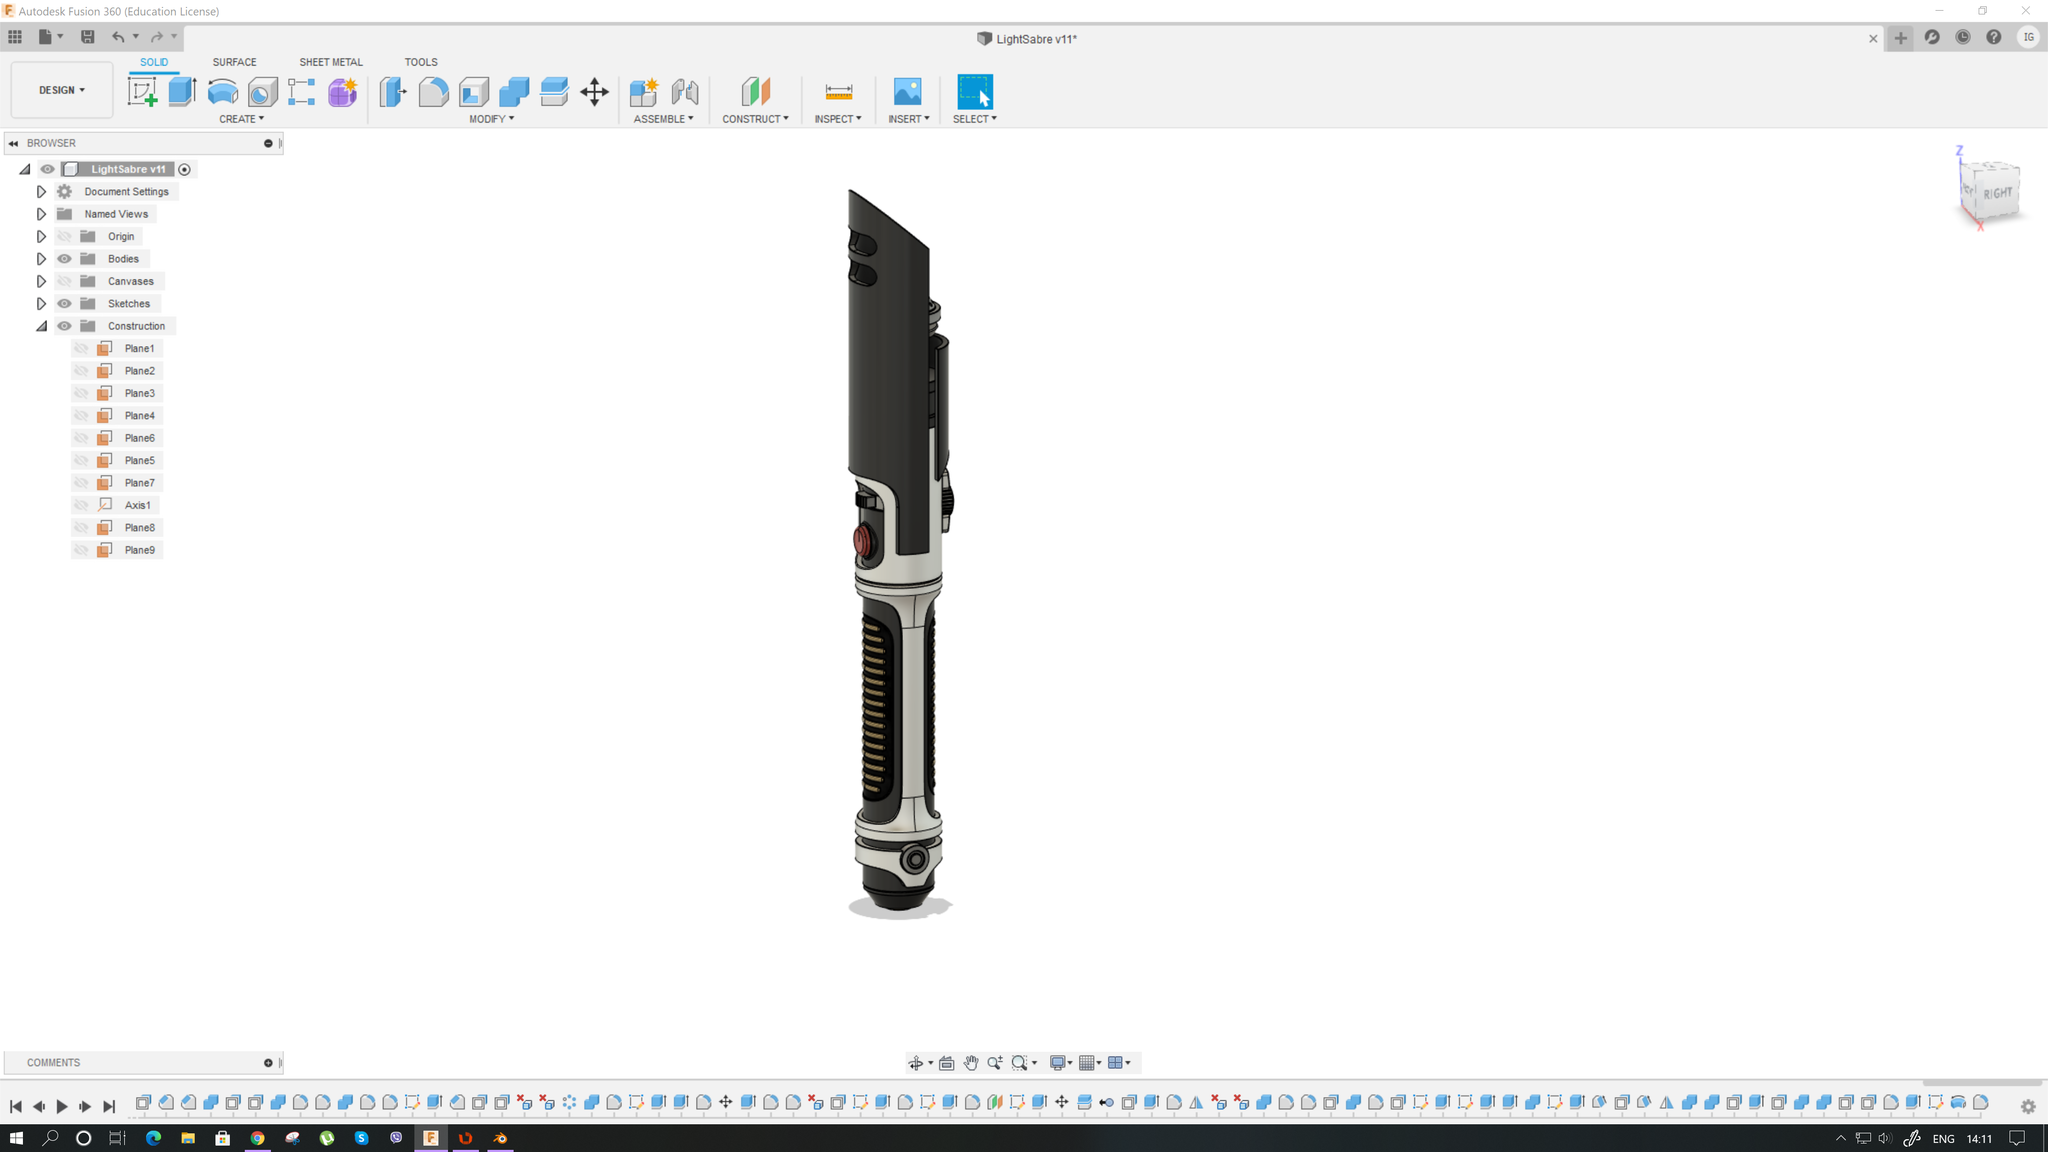Select the Fillet tool
This screenshot has height=1152, width=2048.
tap(433, 92)
